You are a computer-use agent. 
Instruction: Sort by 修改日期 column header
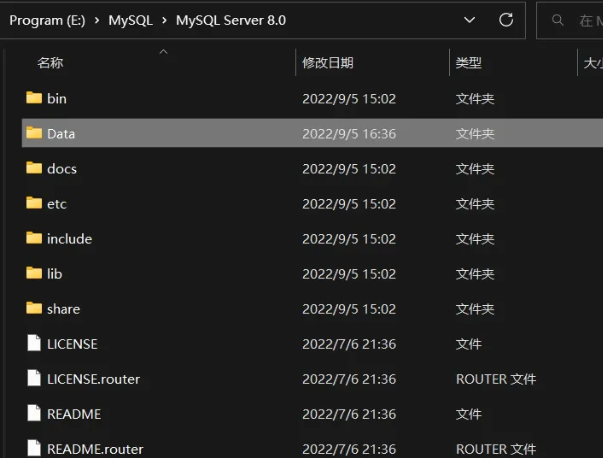pyautogui.click(x=328, y=63)
